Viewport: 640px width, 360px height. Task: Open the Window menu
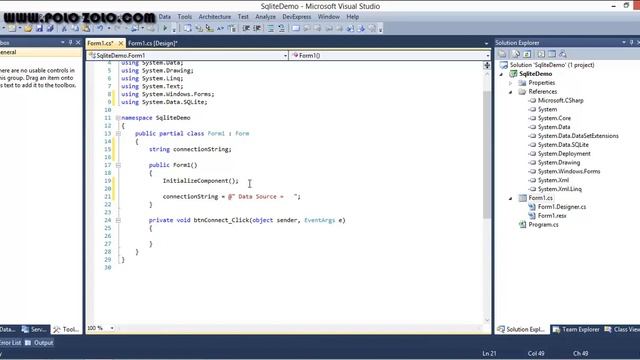click(329, 17)
